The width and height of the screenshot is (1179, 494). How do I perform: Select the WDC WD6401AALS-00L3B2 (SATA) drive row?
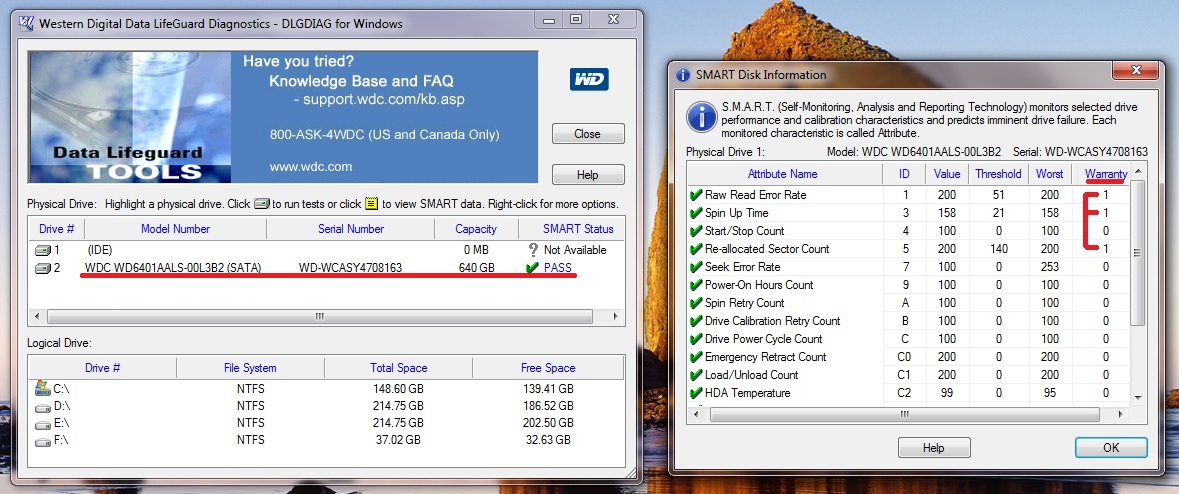click(326, 268)
